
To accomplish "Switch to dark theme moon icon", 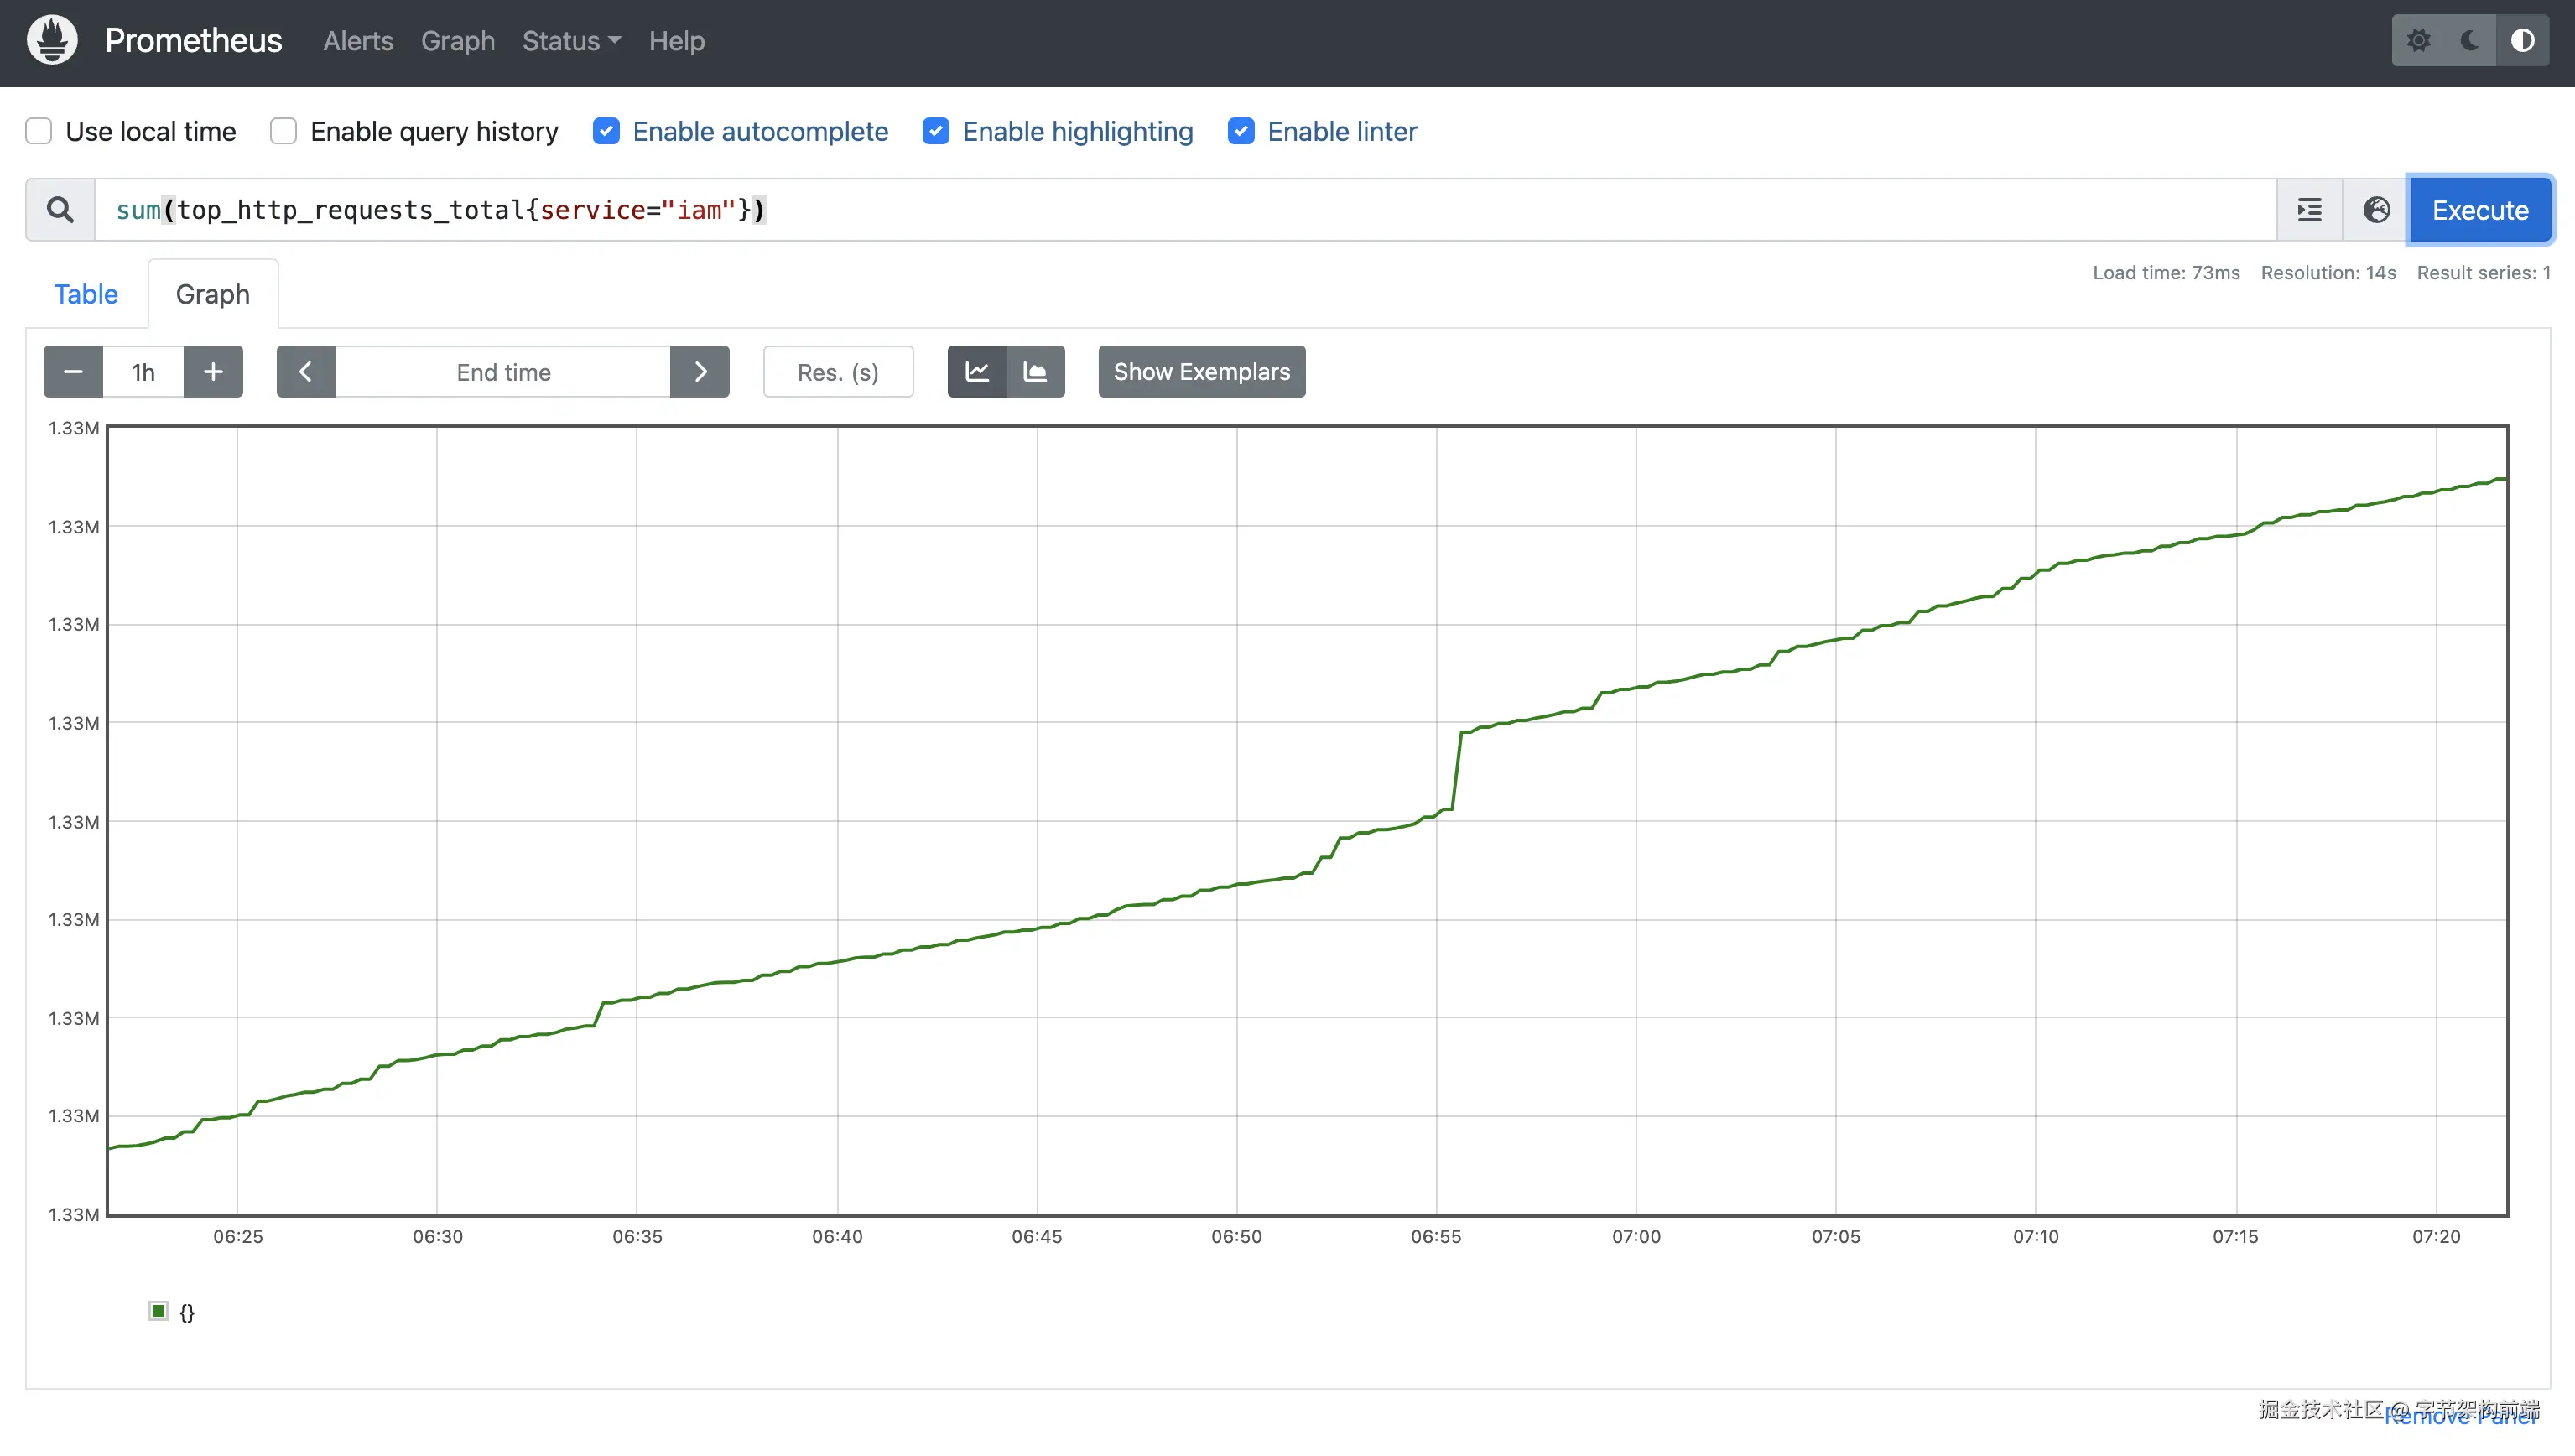I will point(2470,41).
